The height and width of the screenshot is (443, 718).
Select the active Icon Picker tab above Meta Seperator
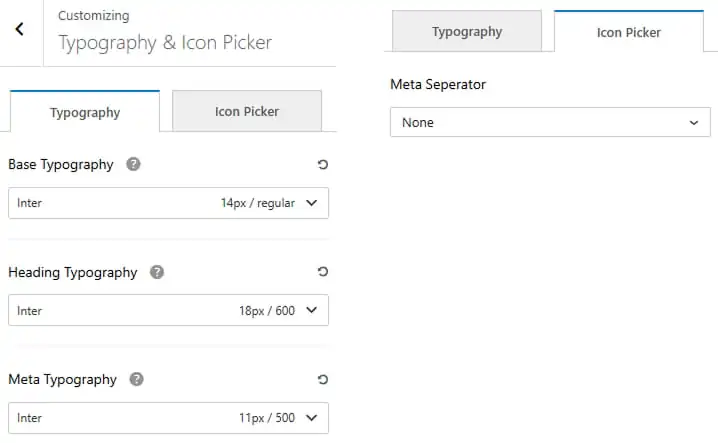628,31
